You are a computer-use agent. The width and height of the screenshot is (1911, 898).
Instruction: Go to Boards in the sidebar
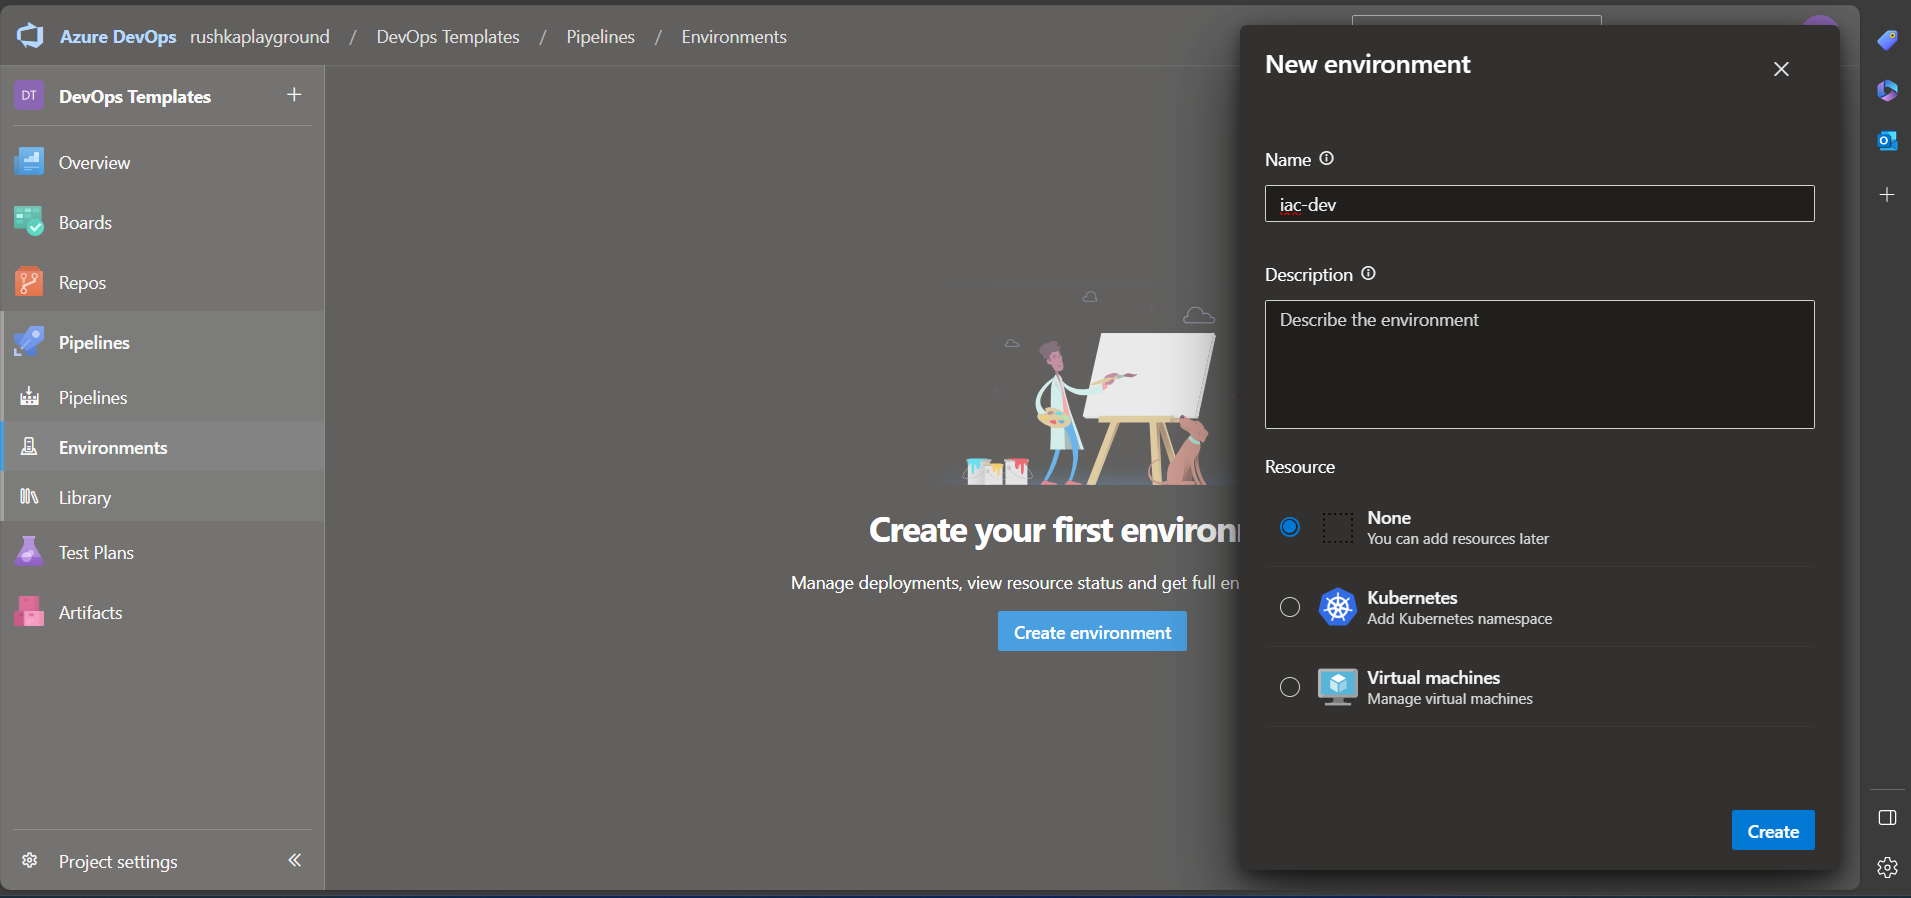click(85, 223)
